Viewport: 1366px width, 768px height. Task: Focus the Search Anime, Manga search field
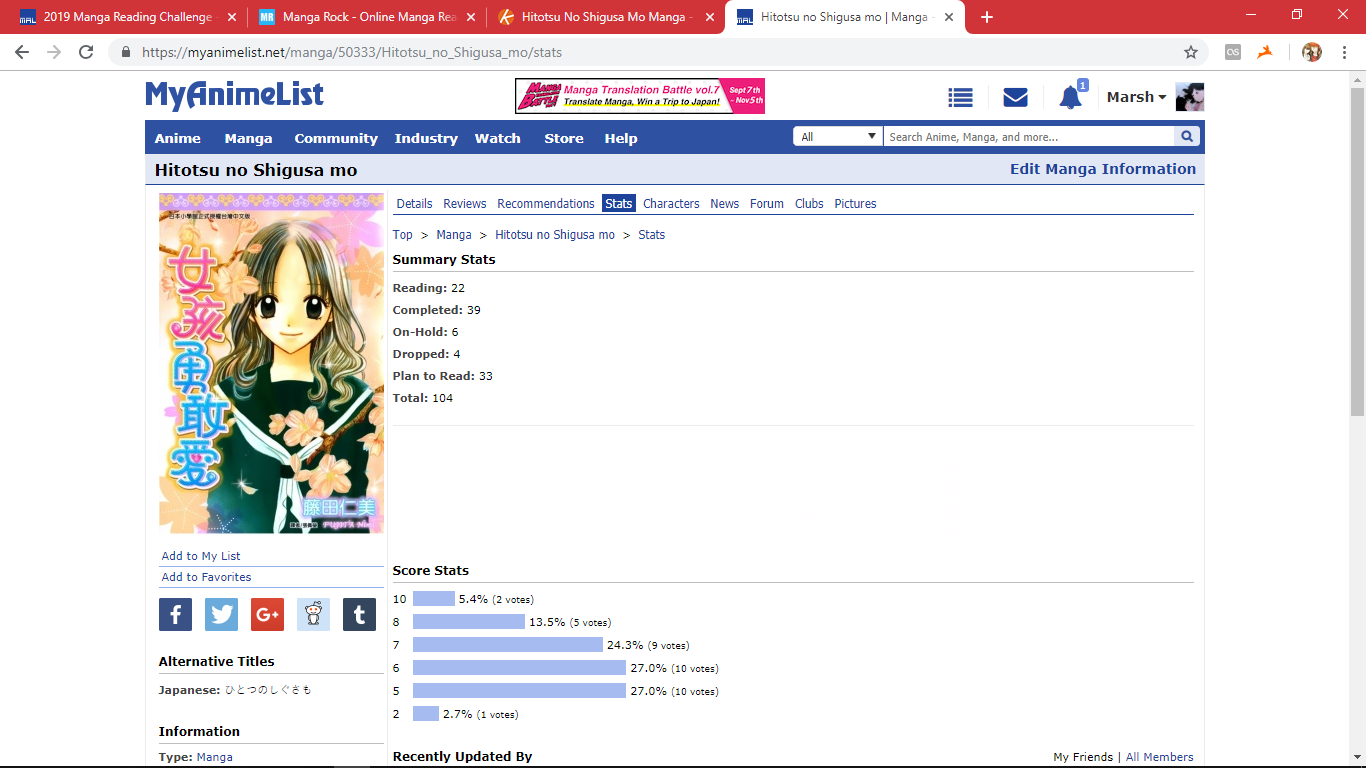tap(1029, 137)
